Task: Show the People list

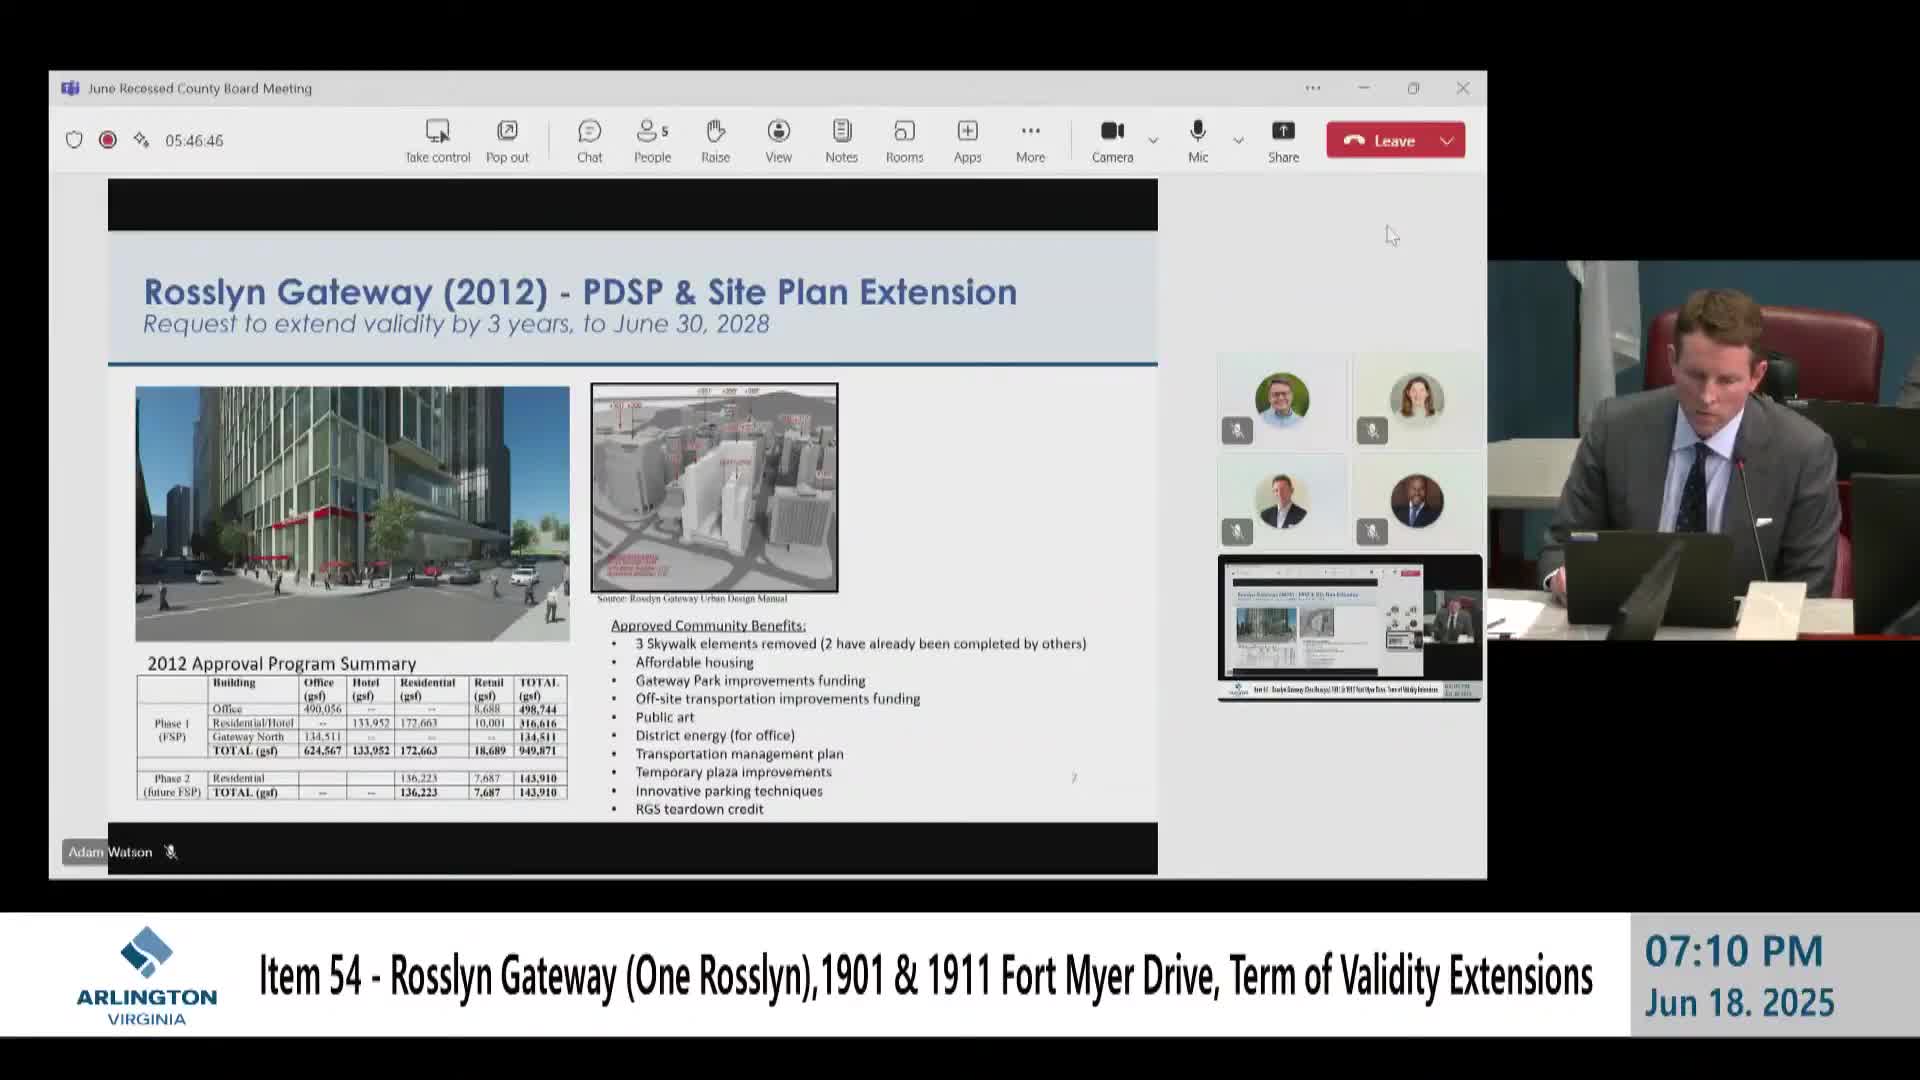Action: (651, 140)
